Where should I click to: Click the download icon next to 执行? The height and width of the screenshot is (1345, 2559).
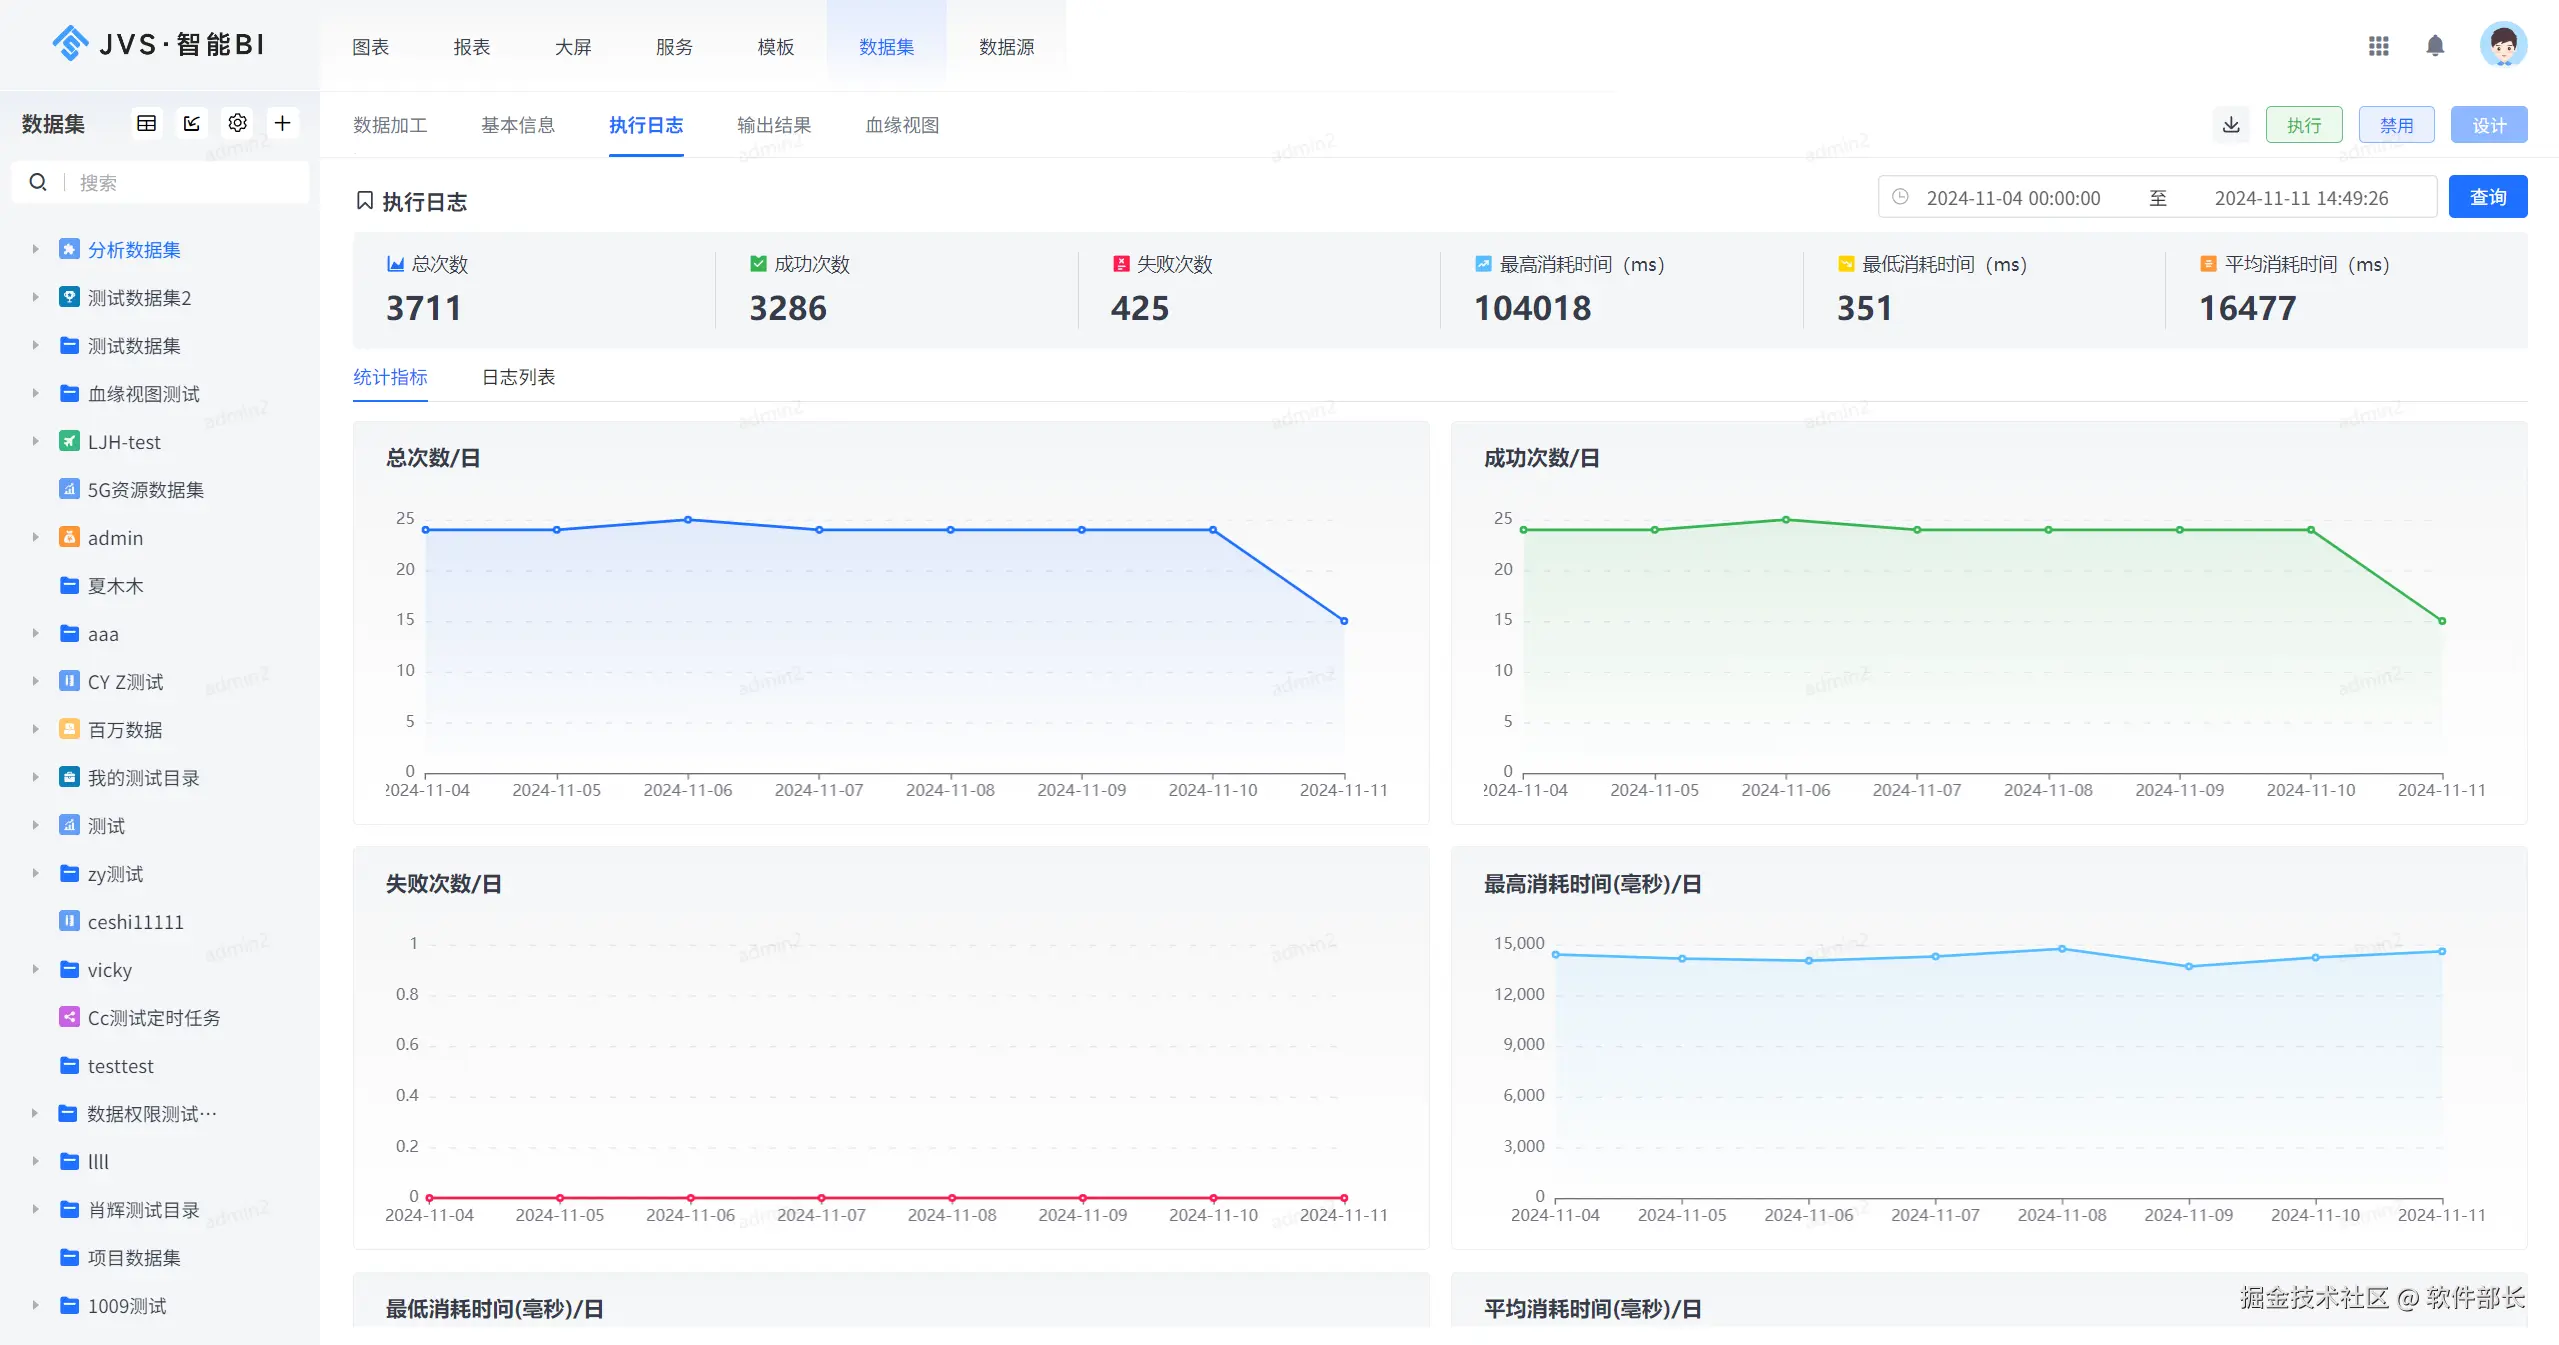(2231, 125)
